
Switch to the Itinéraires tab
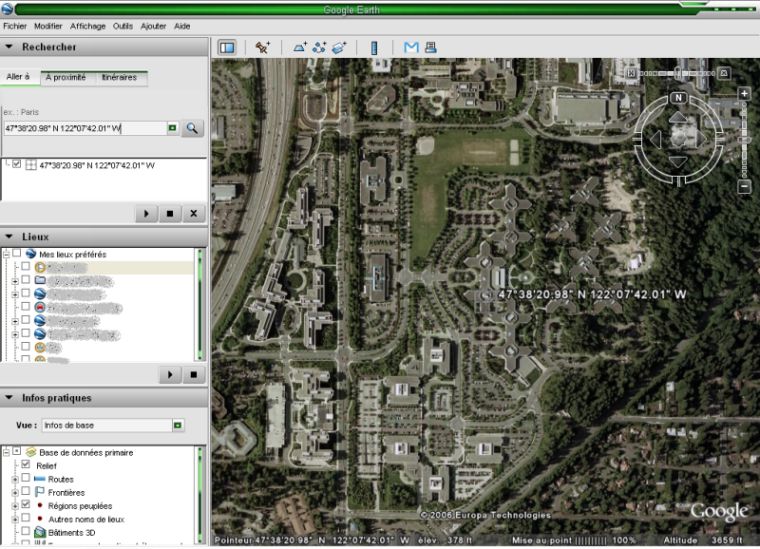pyautogui.click(x=119, y=78)
